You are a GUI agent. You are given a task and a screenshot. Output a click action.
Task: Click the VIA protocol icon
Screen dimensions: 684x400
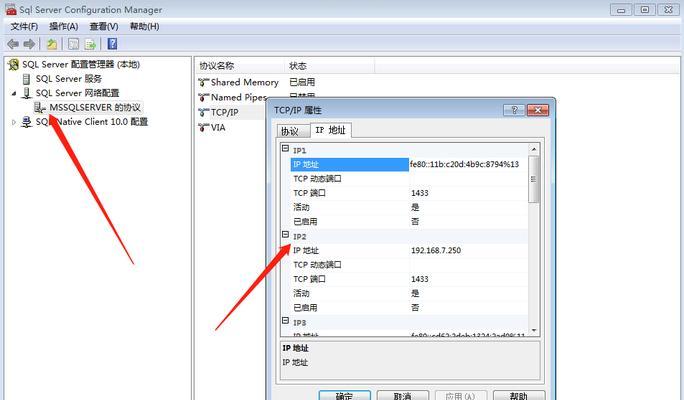(204, 127)
